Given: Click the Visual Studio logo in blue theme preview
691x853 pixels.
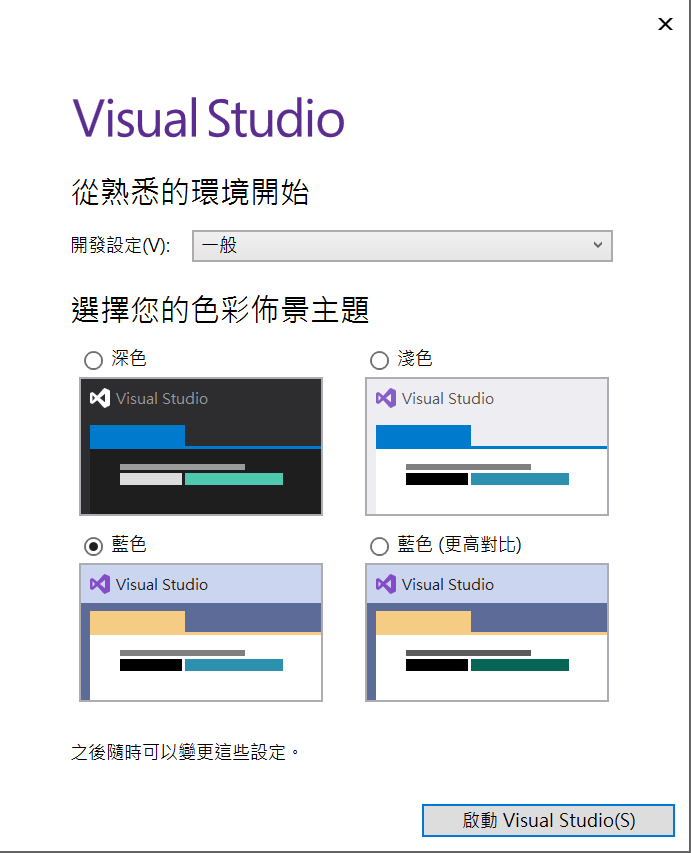Looking at the screenshot, I should [99, 584].
